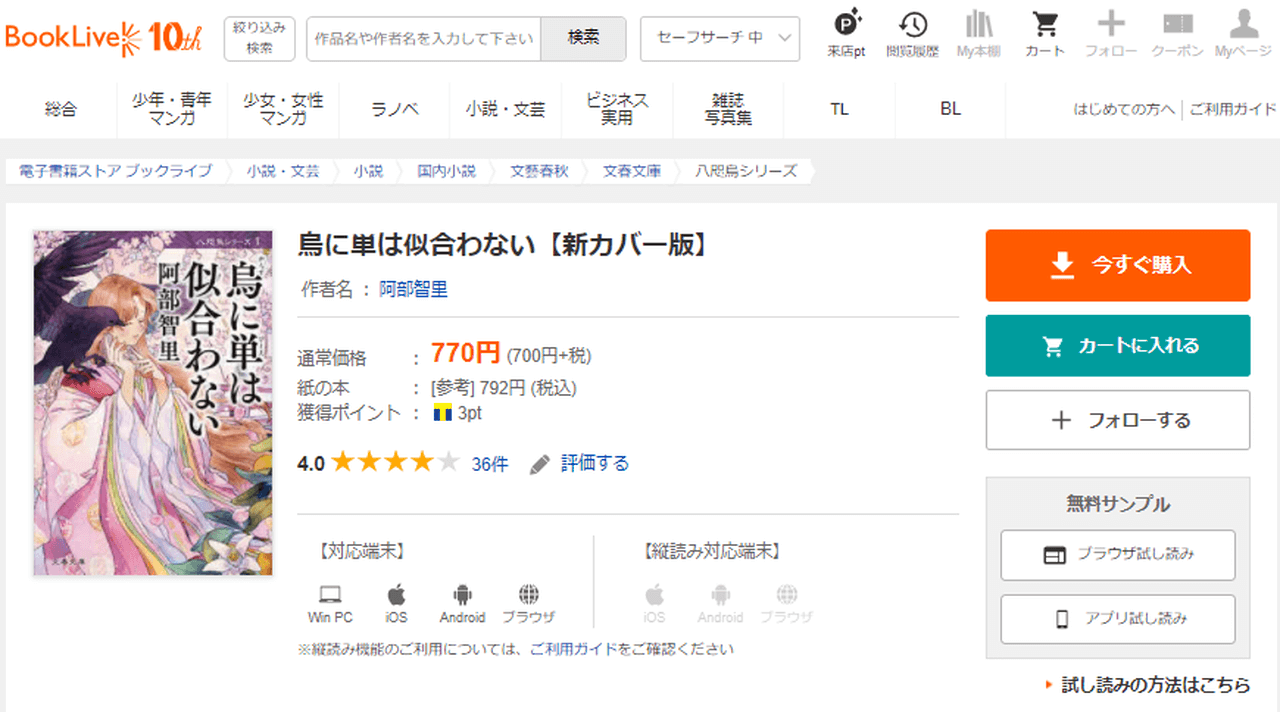Click the 今すぐ購入 buy now button
Viewport: 1280px width, 712px height.
(1117, 265)
